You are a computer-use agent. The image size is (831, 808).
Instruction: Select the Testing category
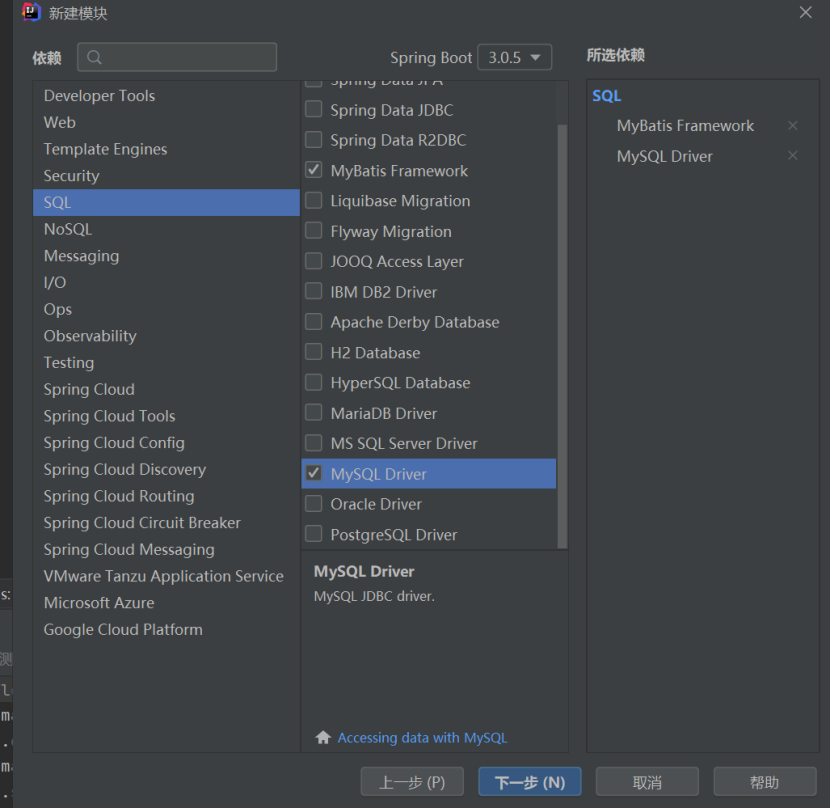[x=166, y=362]
